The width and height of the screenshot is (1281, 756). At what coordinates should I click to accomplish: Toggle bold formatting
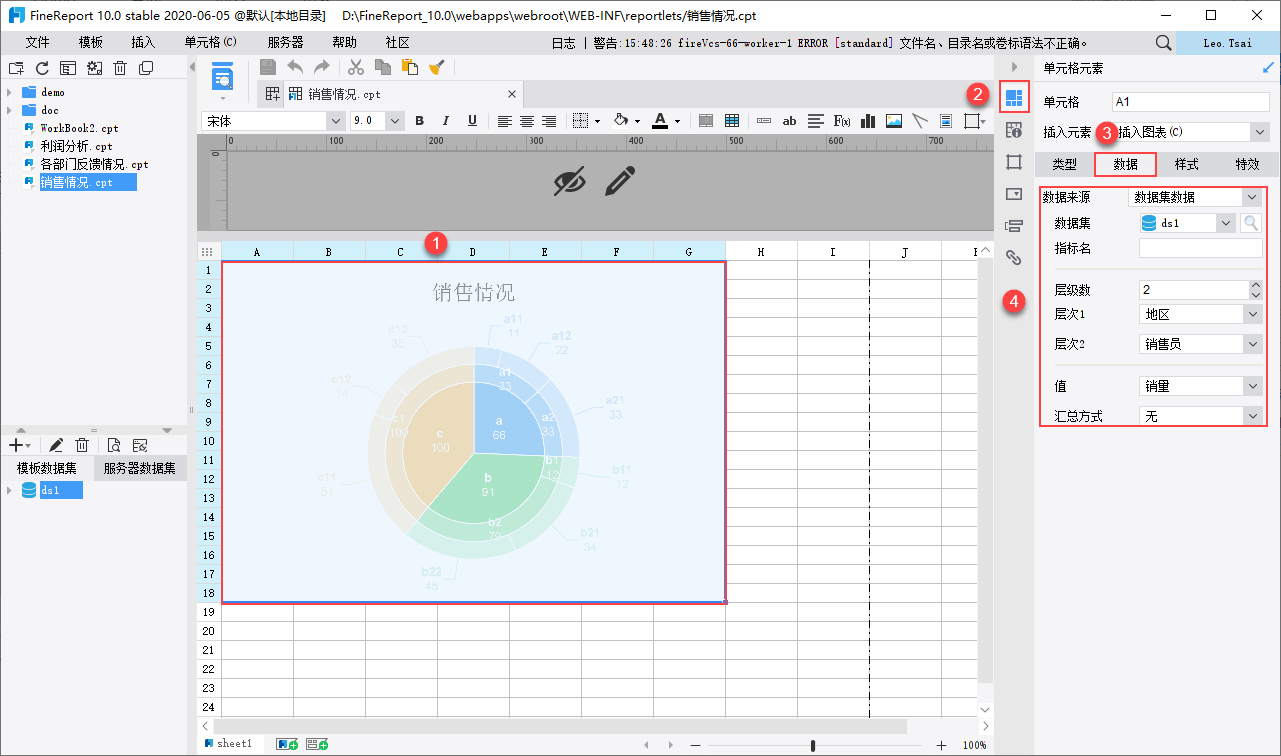tap(420, 121)
